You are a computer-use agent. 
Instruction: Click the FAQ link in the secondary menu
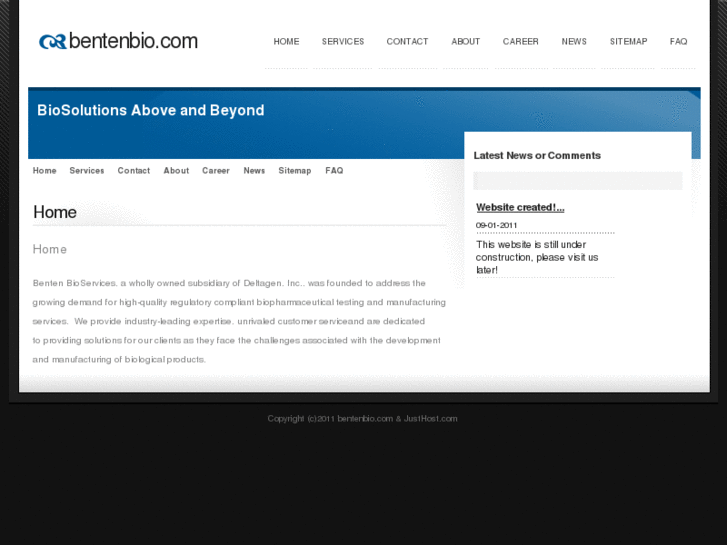(x=334, y=171)
